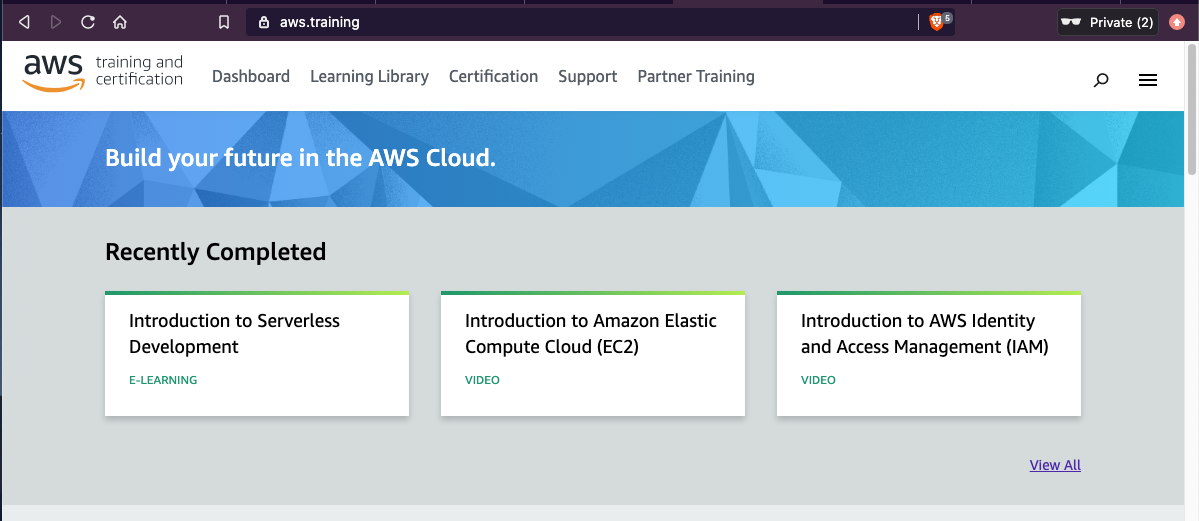Open the Dashboard nav item
This screenshot has width=1199, height=521.
pyautogui.click(x=251, y=77)
